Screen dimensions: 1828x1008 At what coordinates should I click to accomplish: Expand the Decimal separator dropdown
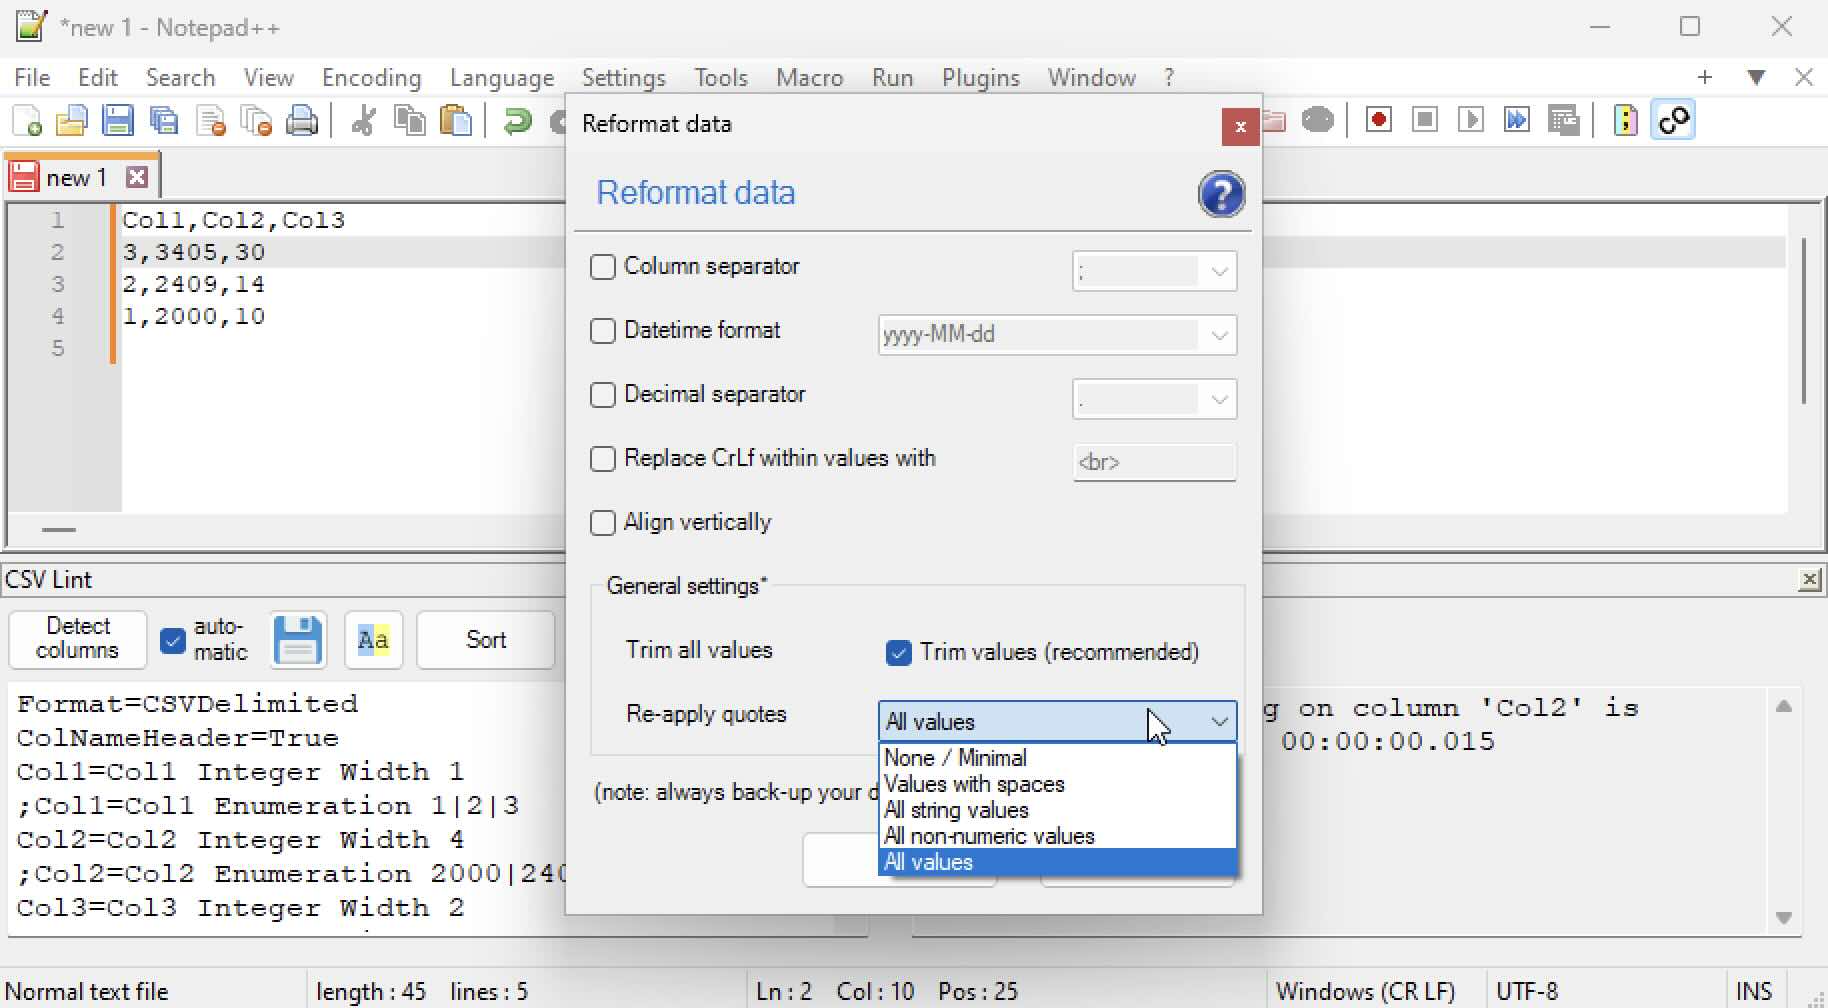pos(1218,399)
